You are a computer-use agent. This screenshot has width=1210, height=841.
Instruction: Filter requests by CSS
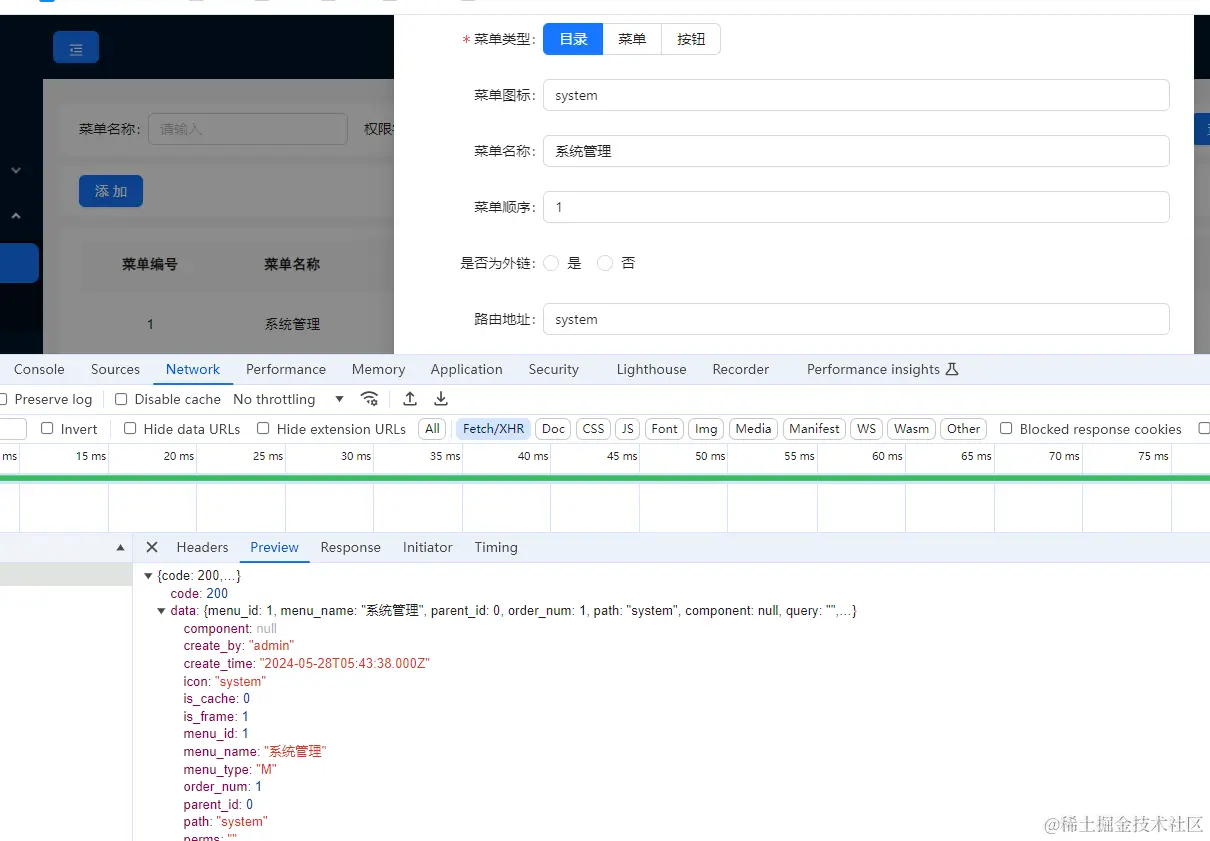(594, 428)
